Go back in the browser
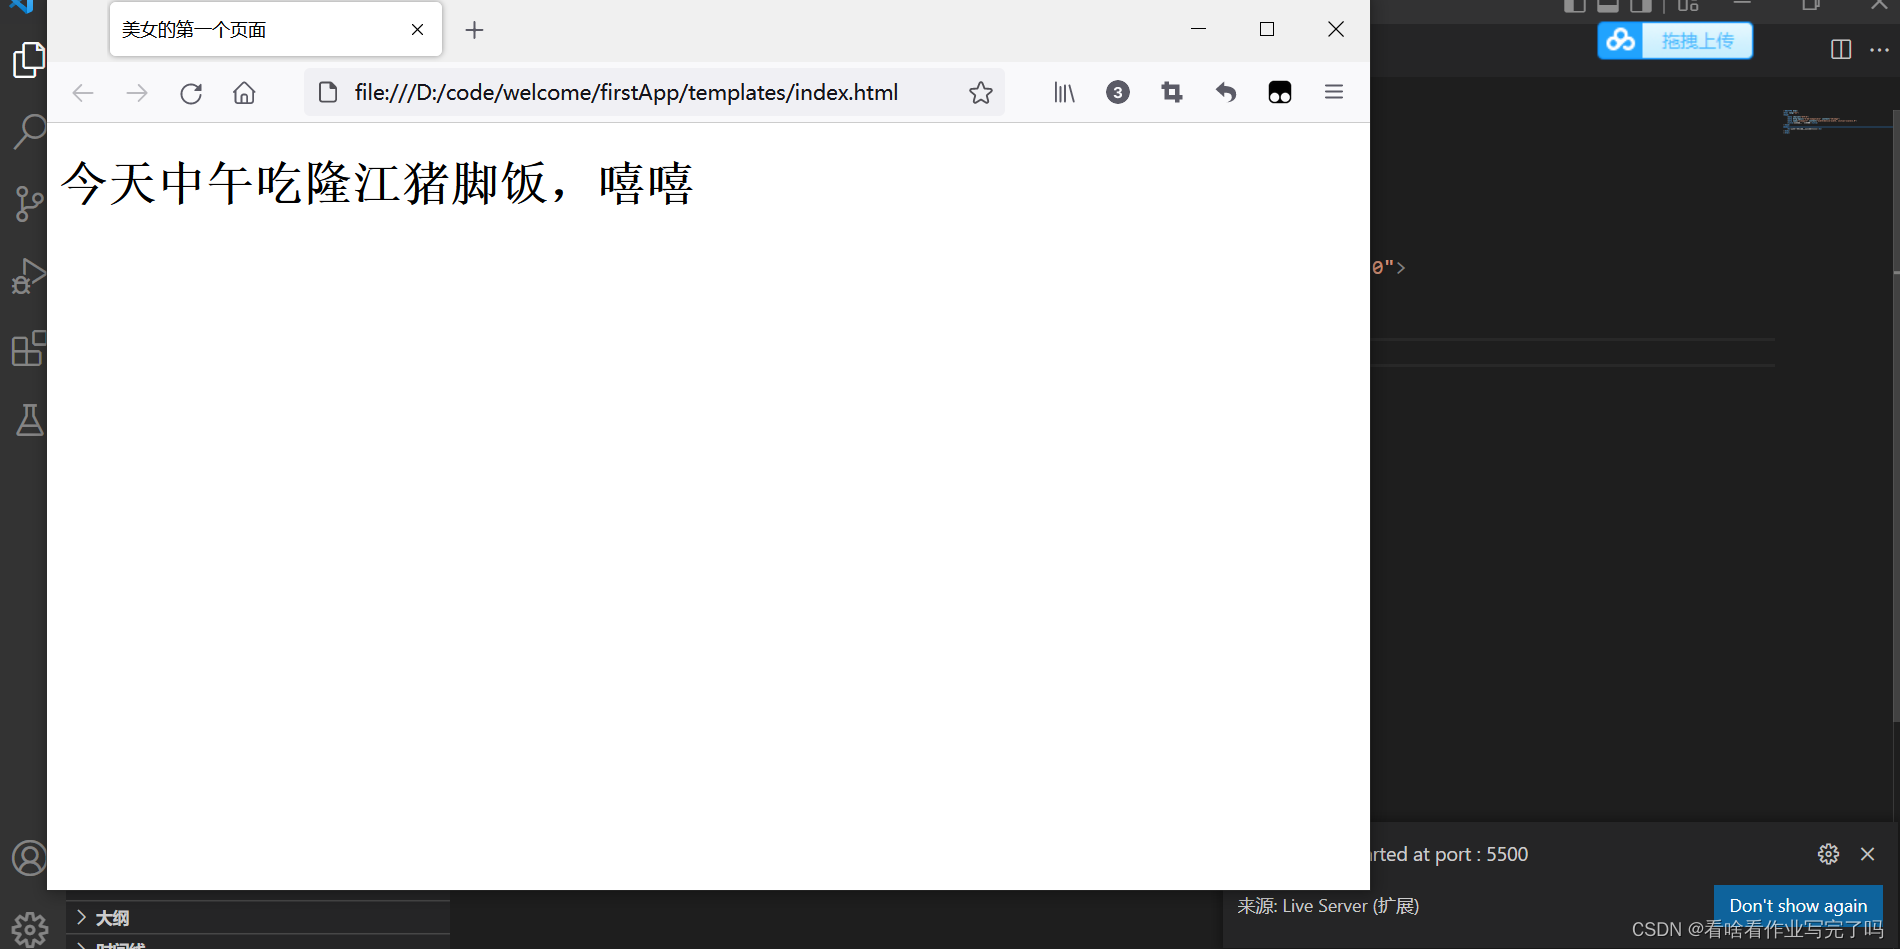Viewport: 1900px width, 949px height. (83, 93)
